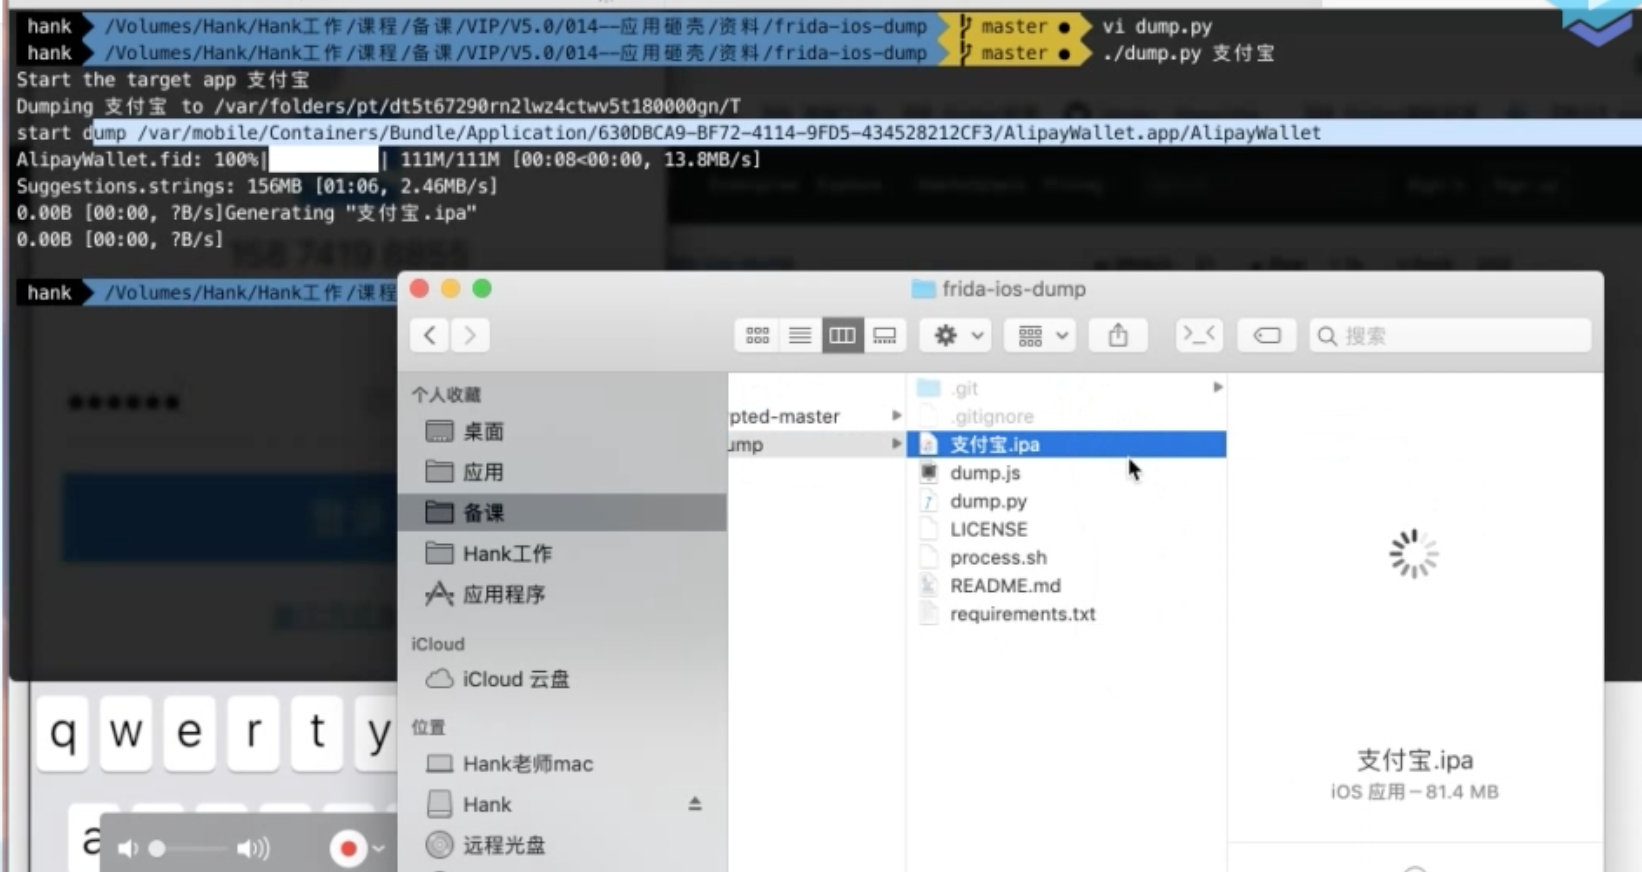Open iCloud 云盘 in sidebar

(x=562, y=679)
